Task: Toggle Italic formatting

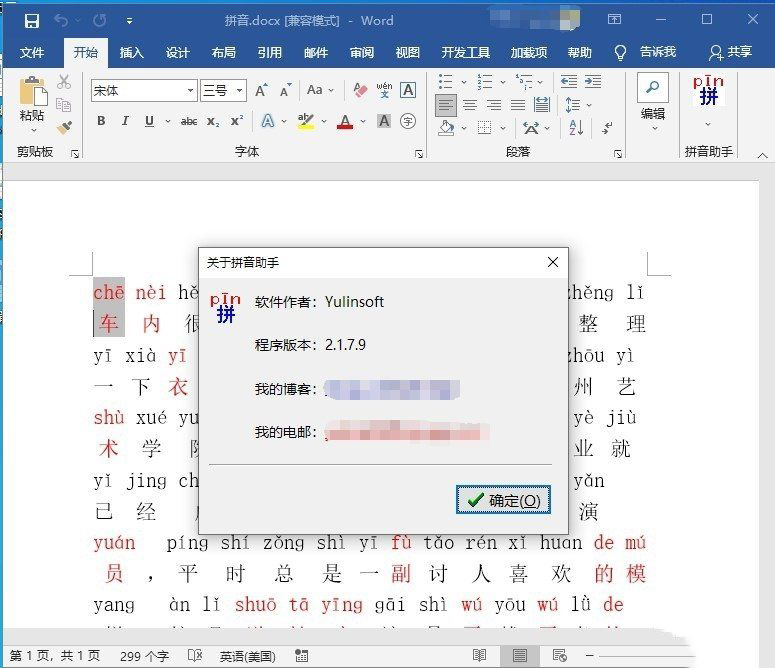Action: [x=126, y=121]
